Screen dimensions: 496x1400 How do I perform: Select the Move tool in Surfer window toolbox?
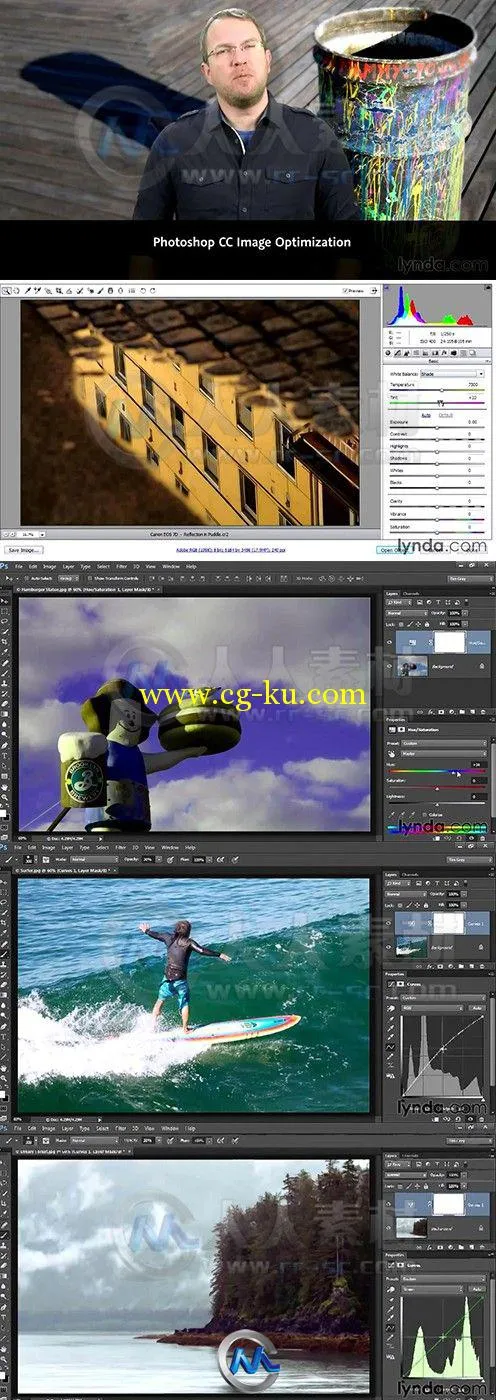[5, 881]
